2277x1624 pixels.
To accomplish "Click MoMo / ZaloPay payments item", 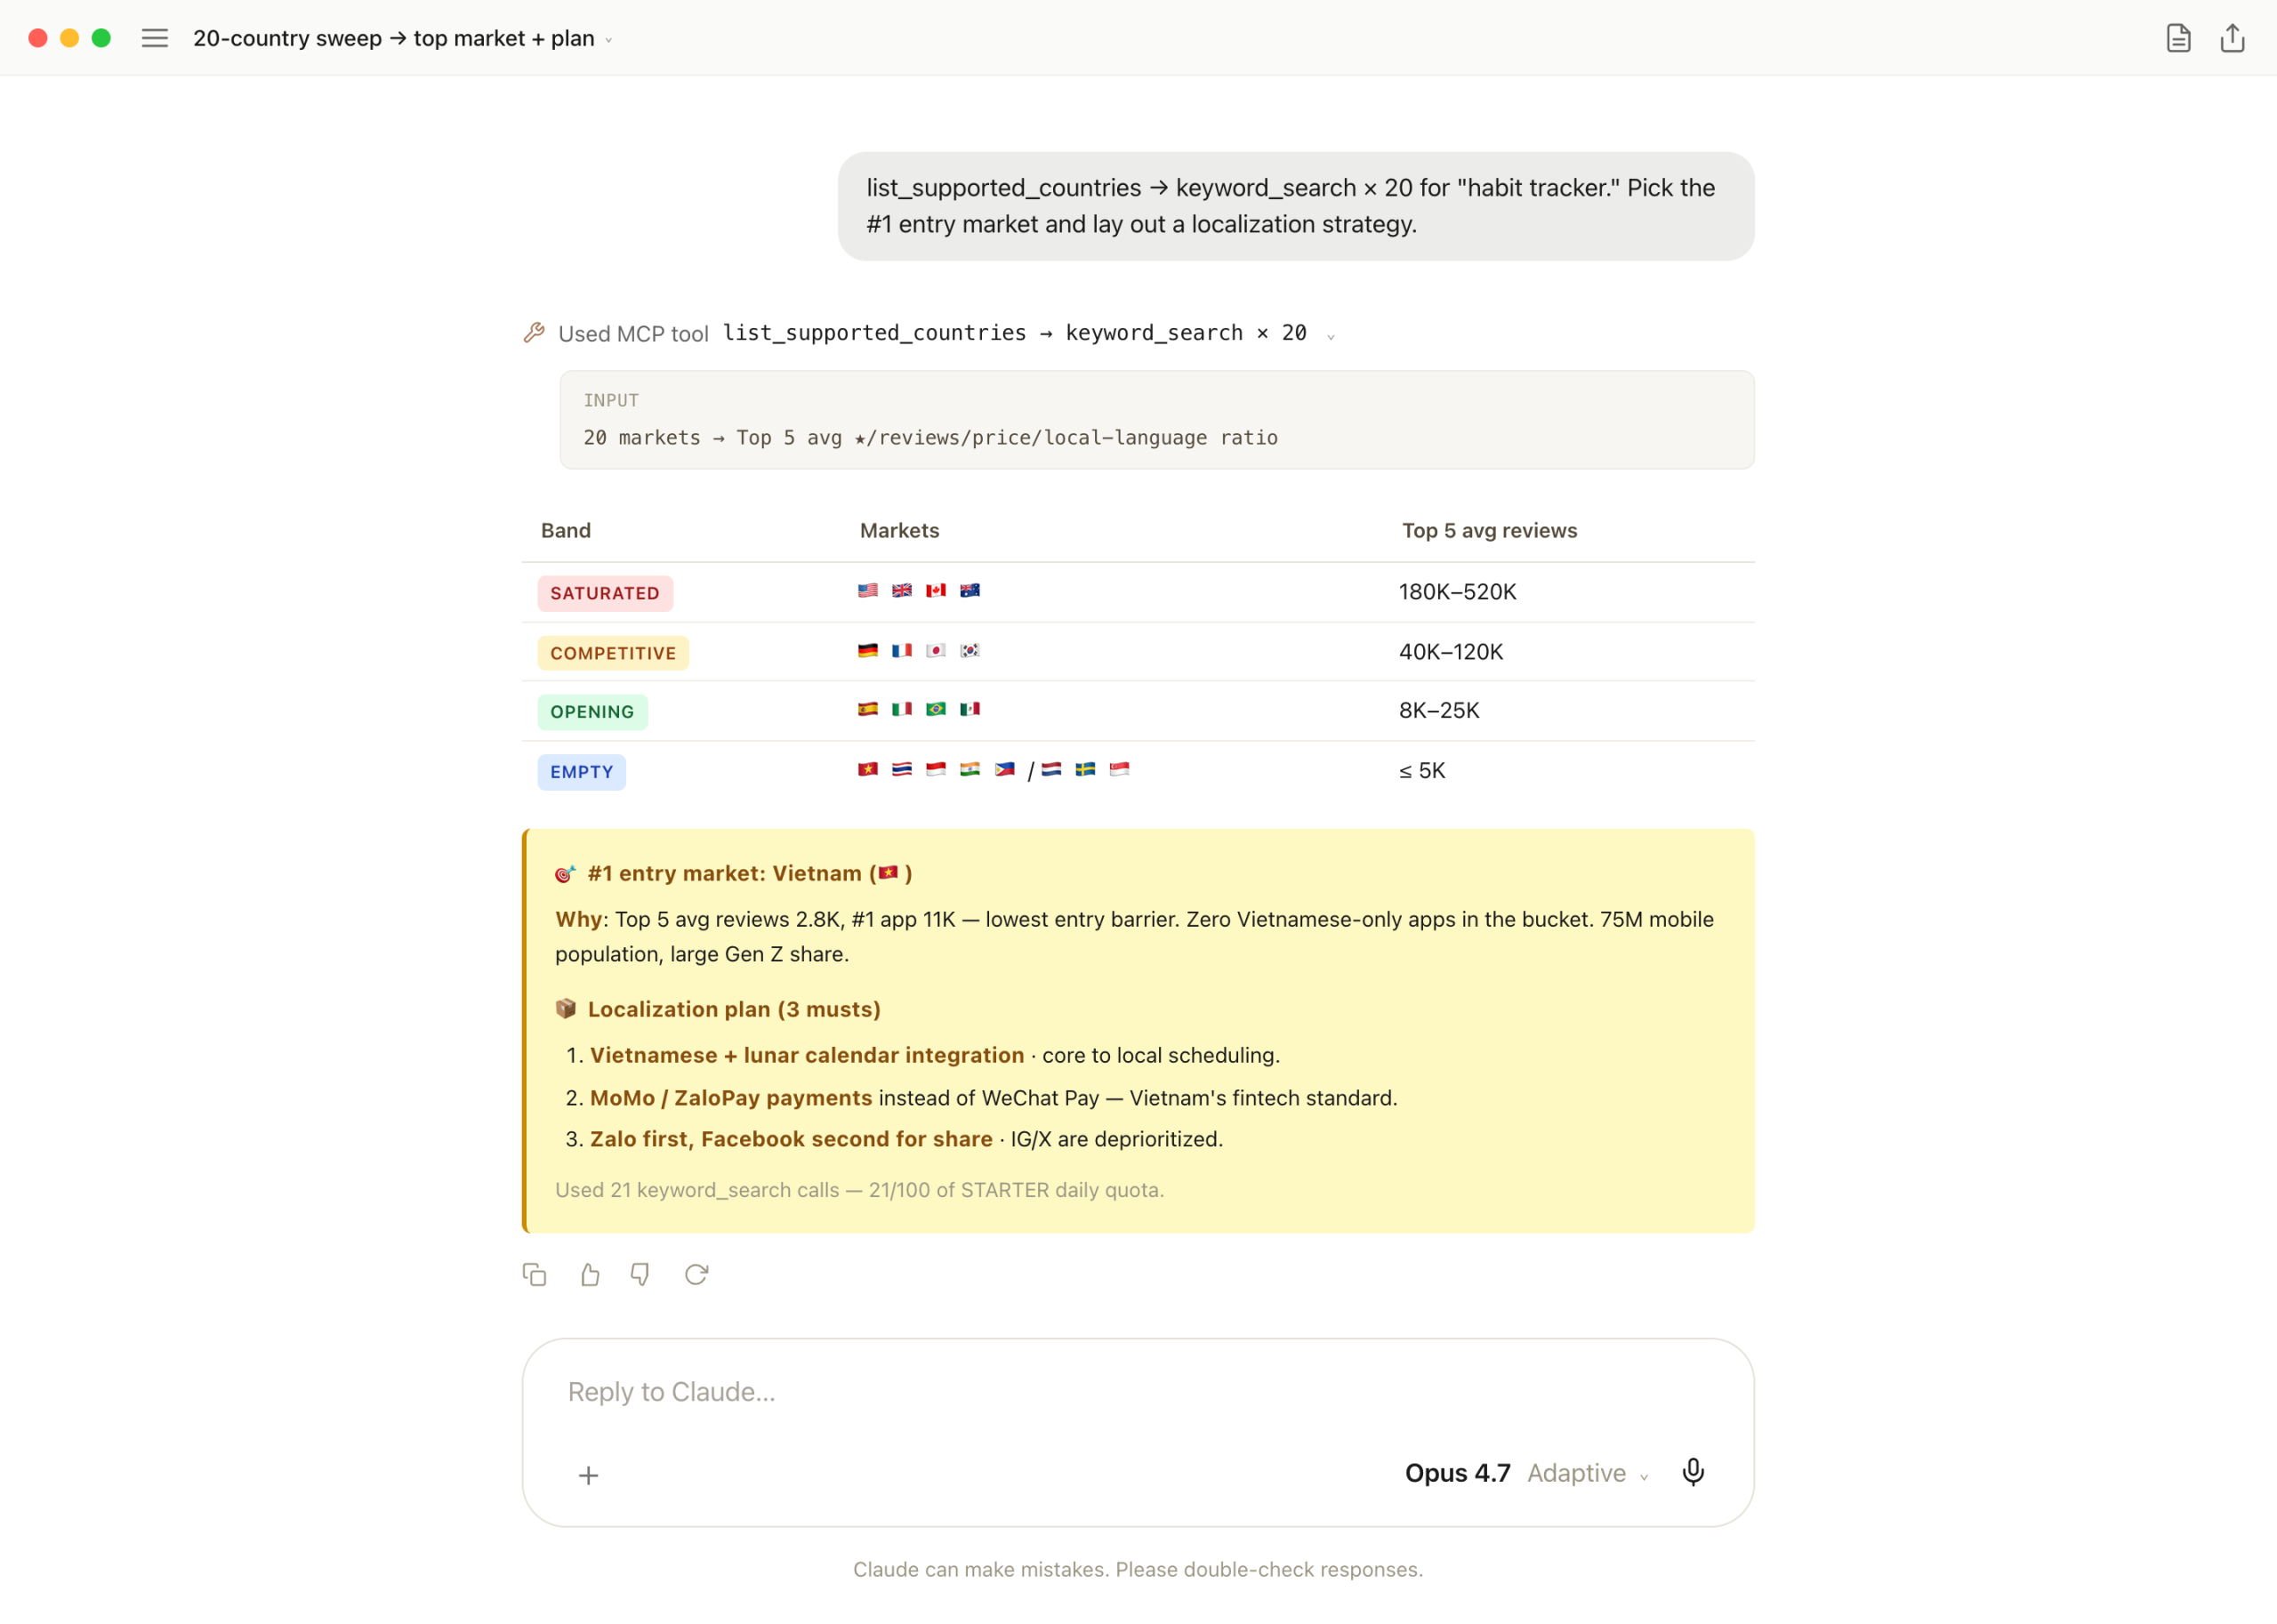I will click(x=731, y=1098).
